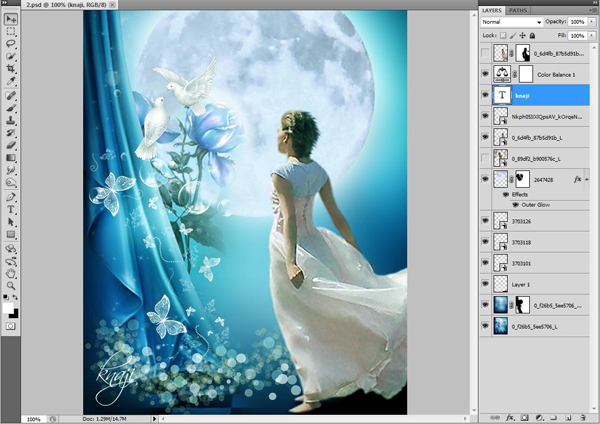Click the Layers tab
Screen dimensions: 600x424
pos(493,9)
